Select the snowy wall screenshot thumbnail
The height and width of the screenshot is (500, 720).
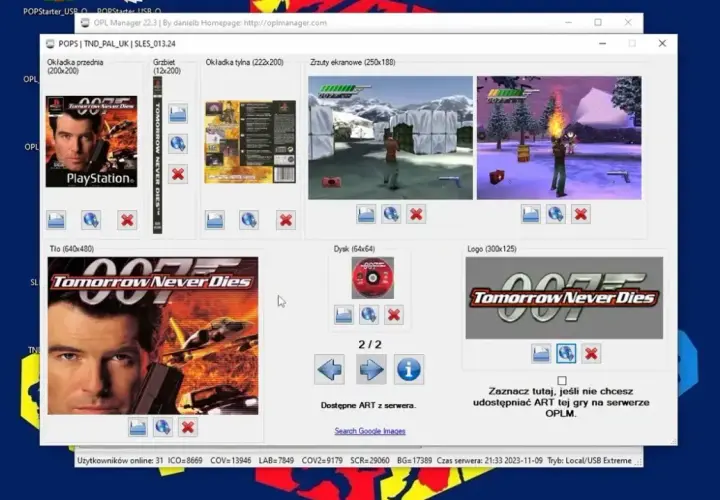(x=390, y=138)
